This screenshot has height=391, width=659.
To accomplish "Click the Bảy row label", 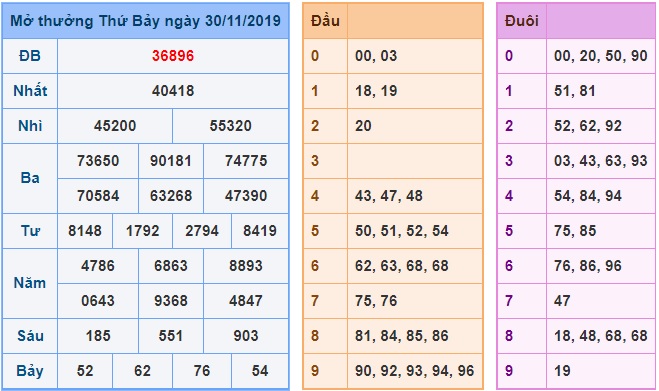I will (30, 370).
